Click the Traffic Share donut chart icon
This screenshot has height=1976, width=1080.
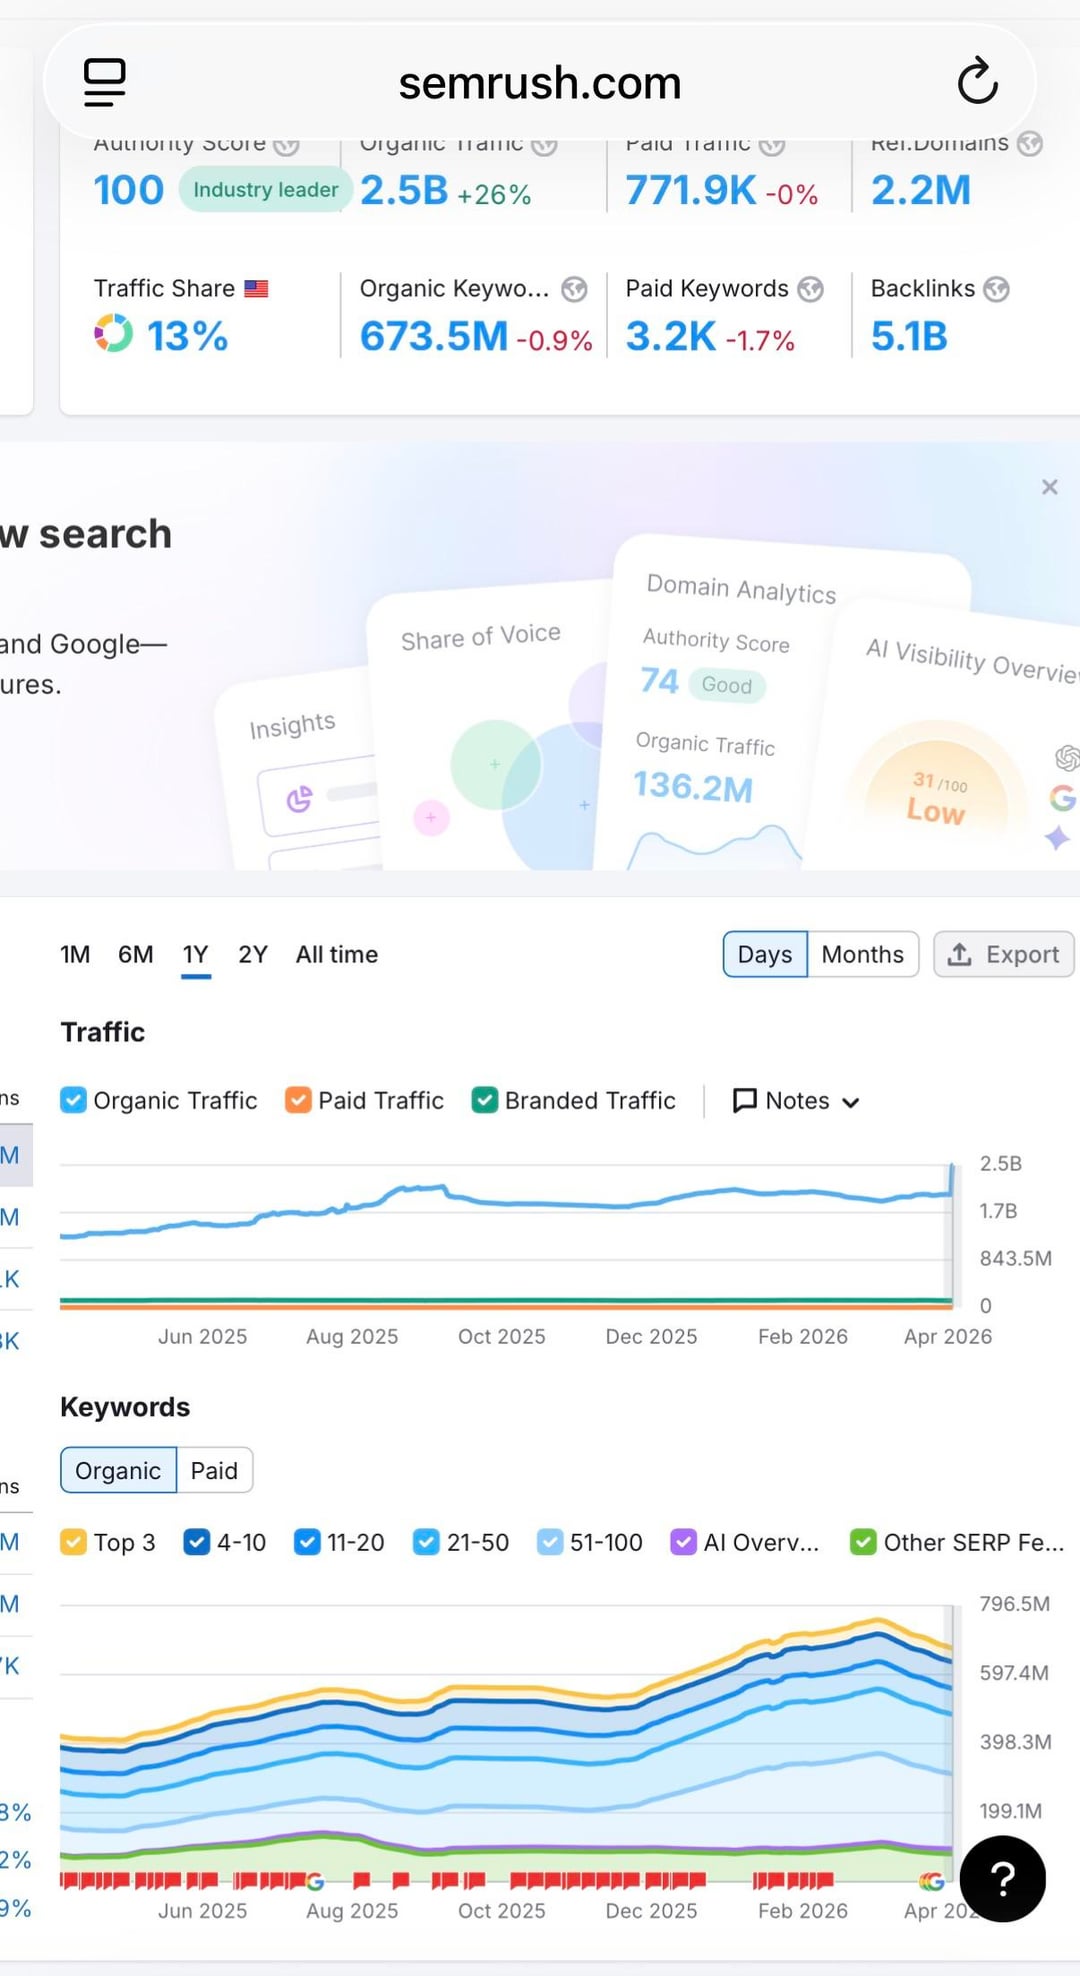pyautogui.click(x=113, y=334)
